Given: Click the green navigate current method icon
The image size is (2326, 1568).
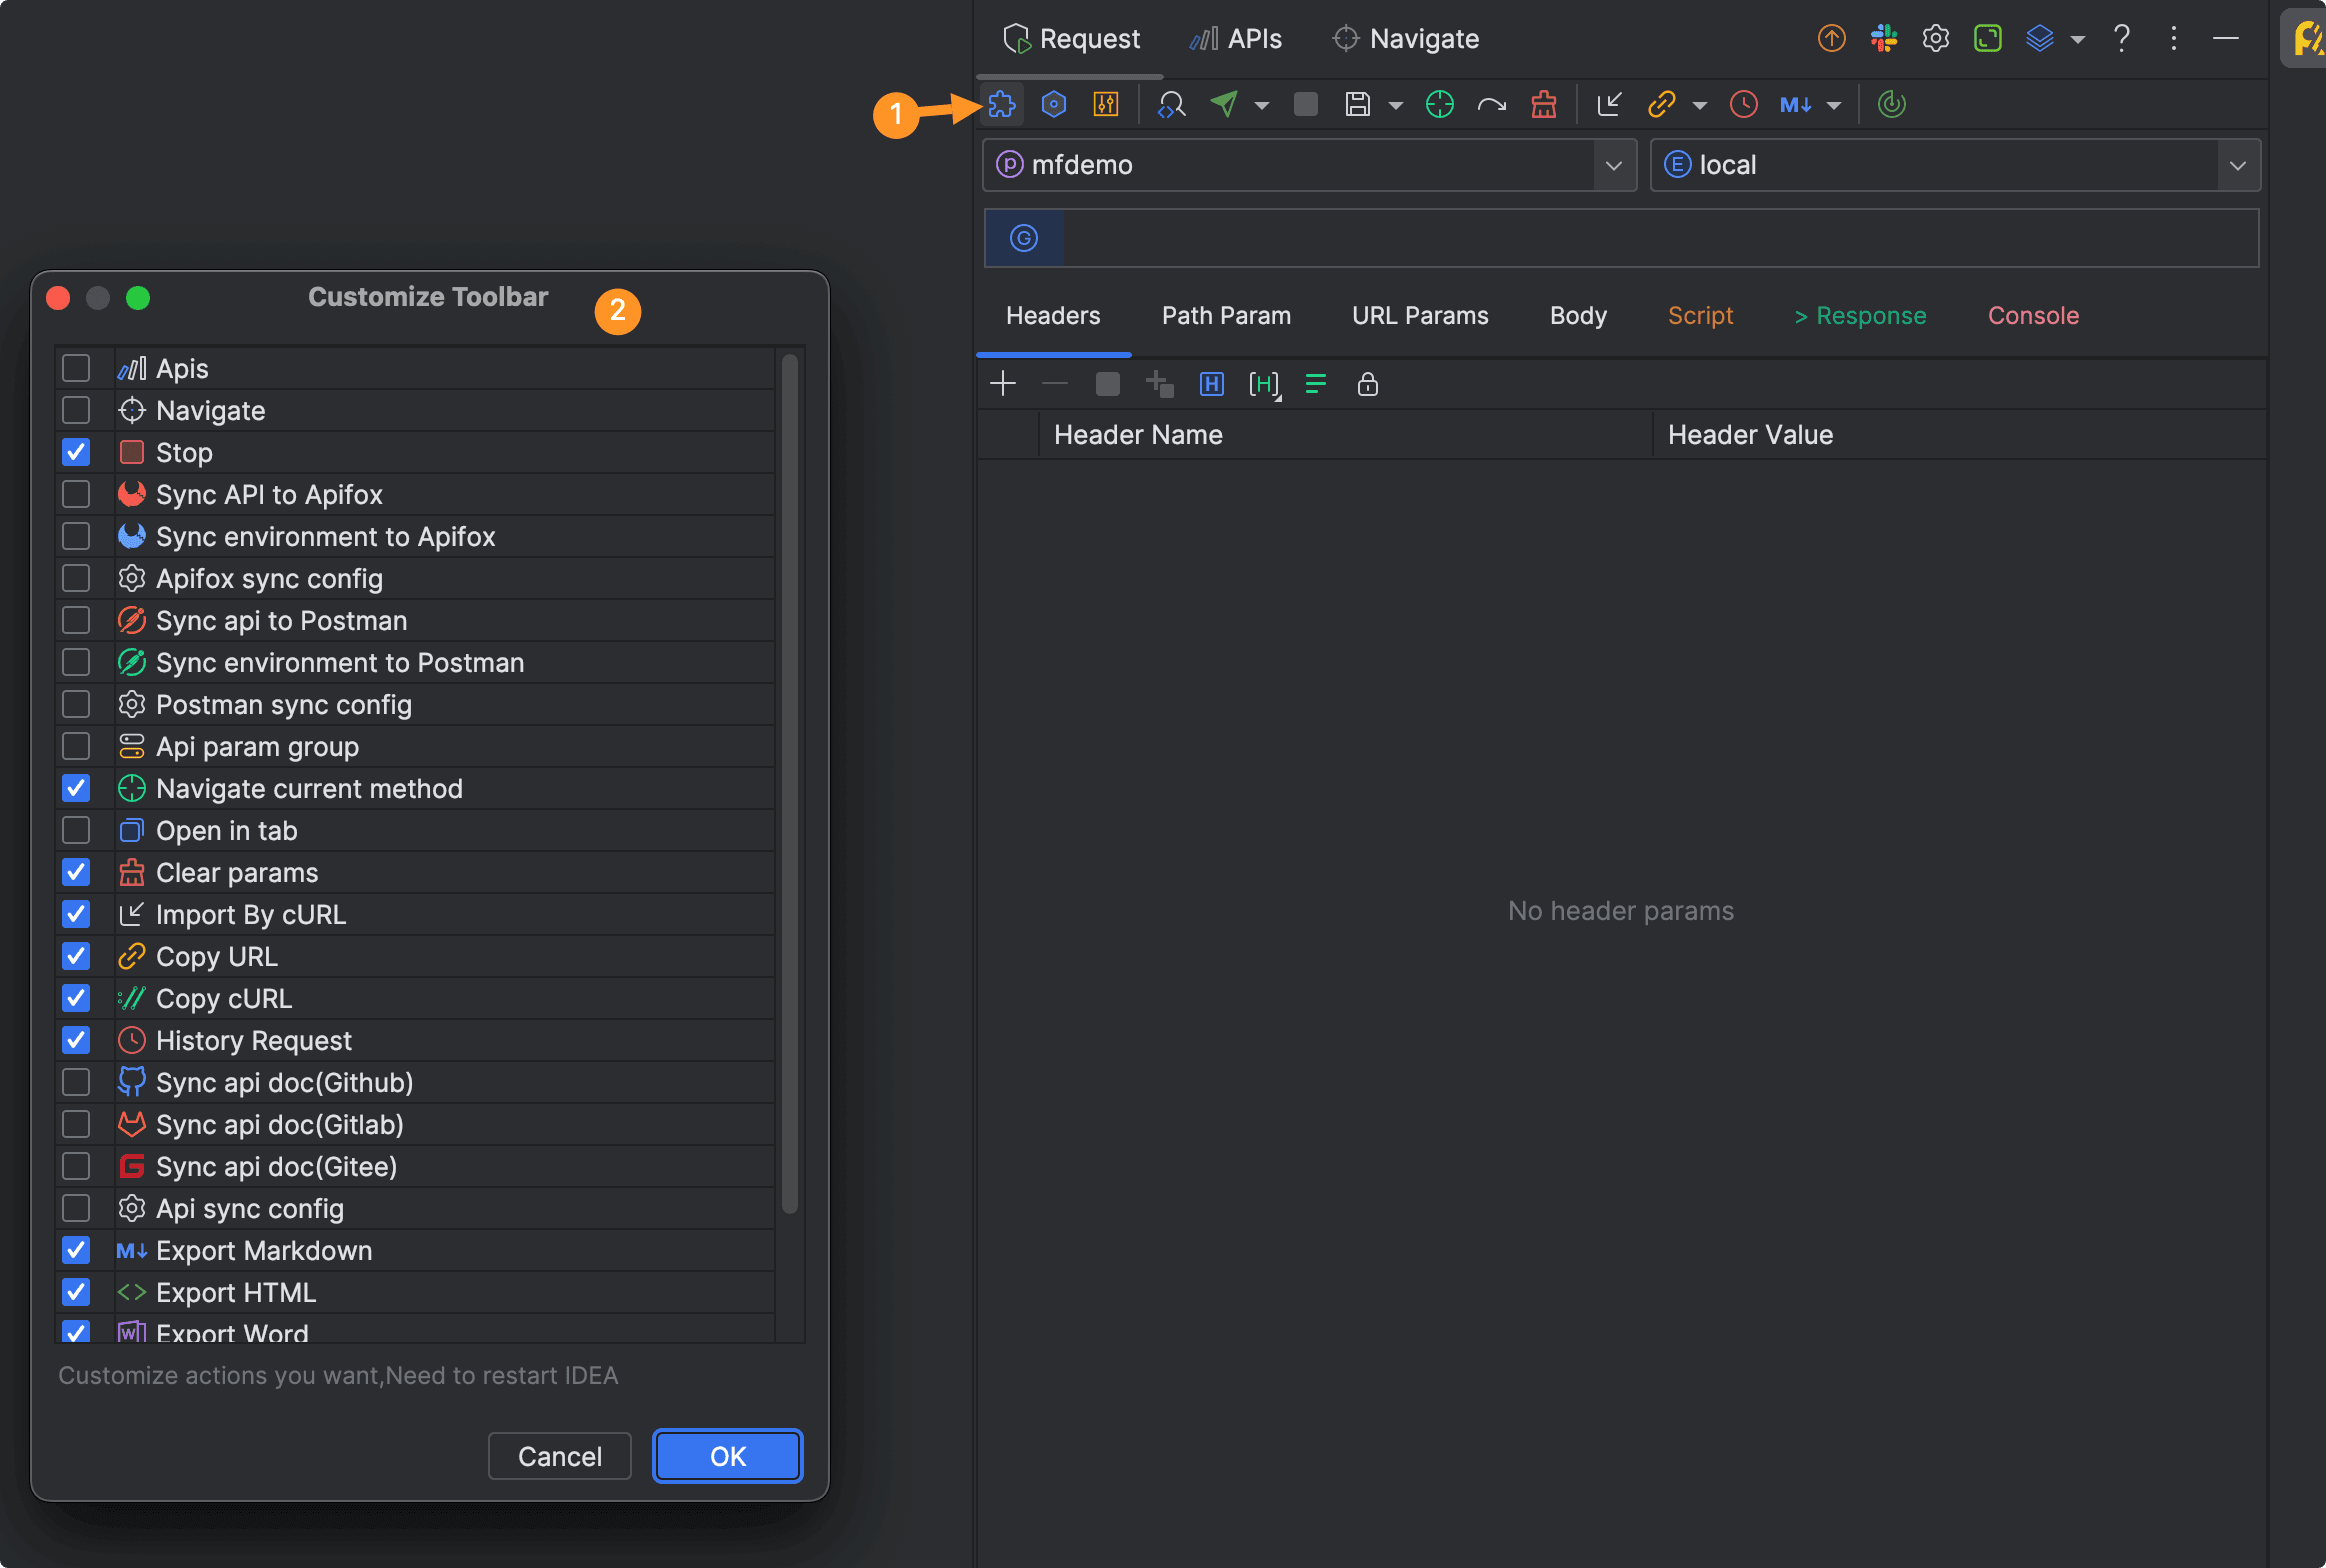Looking at the screenshot, I should 1439,104.
